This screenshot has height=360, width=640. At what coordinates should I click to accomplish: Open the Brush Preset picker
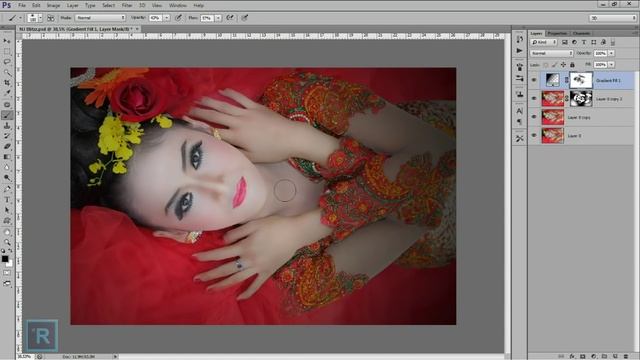pyautogui.click(x=35, y=18)
